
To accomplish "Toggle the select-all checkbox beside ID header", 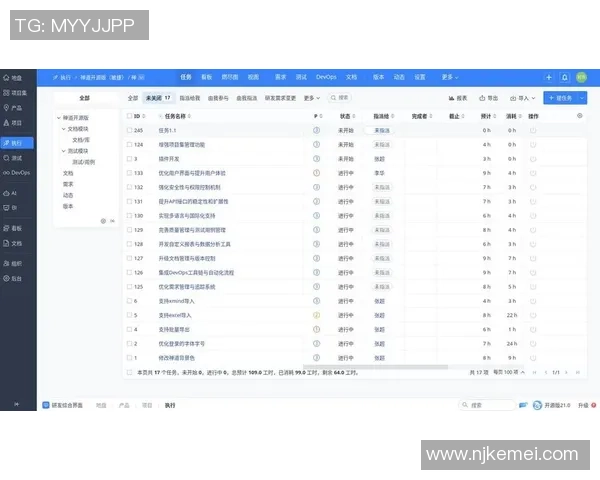I will pyautogui.click(x=129, y=116).
